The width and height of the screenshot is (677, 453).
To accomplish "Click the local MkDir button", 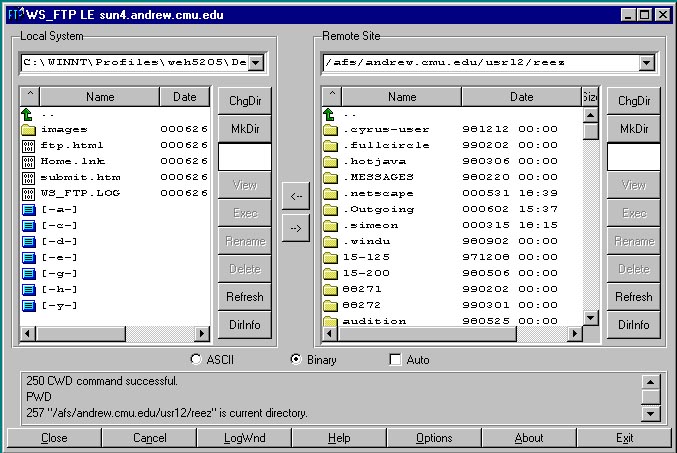I will 245,129.
